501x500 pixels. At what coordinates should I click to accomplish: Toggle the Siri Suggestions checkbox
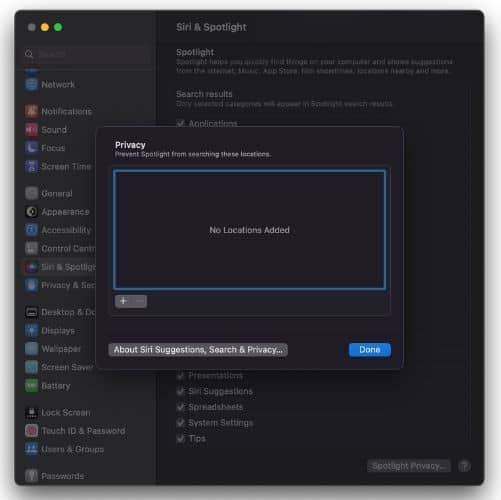coord(180,391)
